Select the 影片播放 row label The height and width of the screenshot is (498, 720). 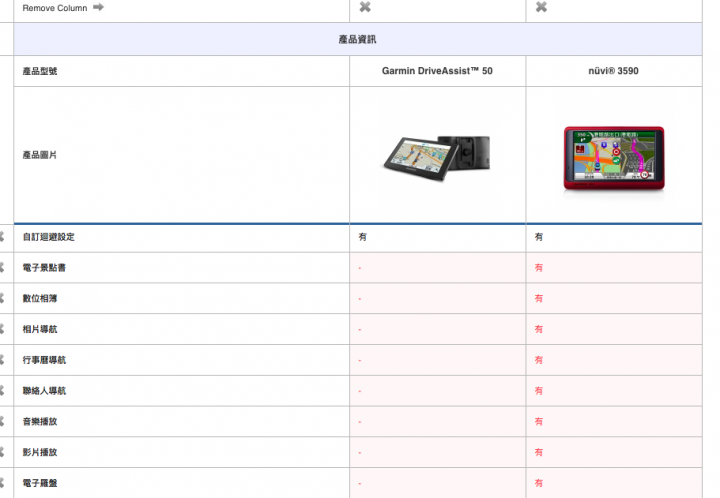point(40,452)
